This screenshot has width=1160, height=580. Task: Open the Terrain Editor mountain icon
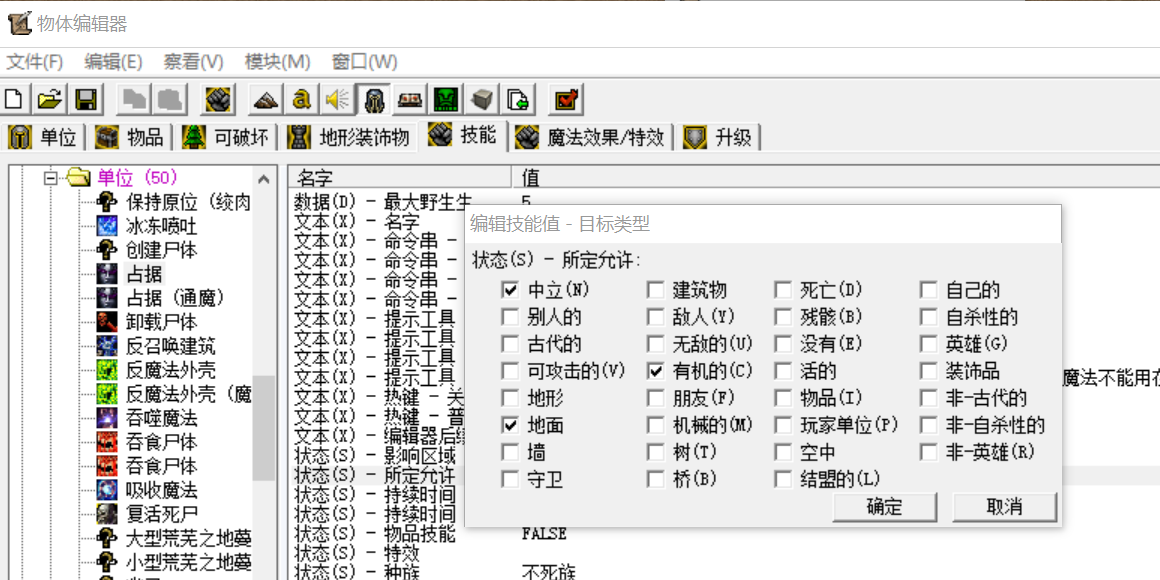(x=265, y=99)
